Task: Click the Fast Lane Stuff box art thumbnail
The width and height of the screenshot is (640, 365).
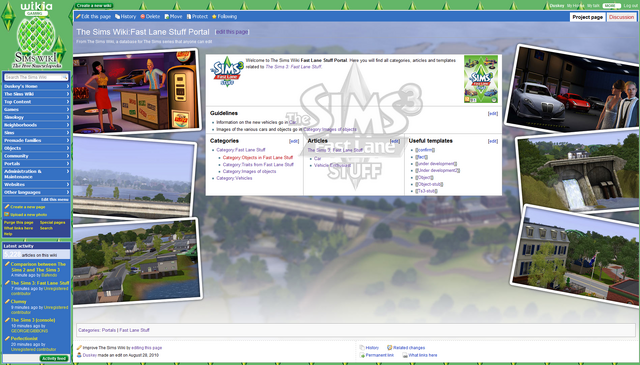Action: coord(481,79)
